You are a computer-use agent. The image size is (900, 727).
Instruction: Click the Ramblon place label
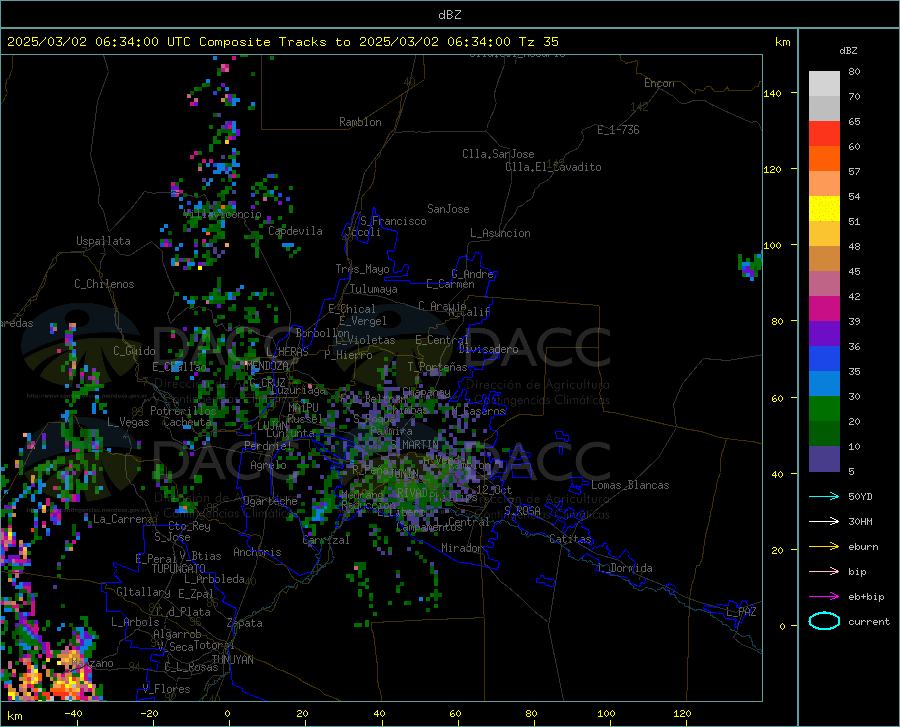[x=360, y=122]
